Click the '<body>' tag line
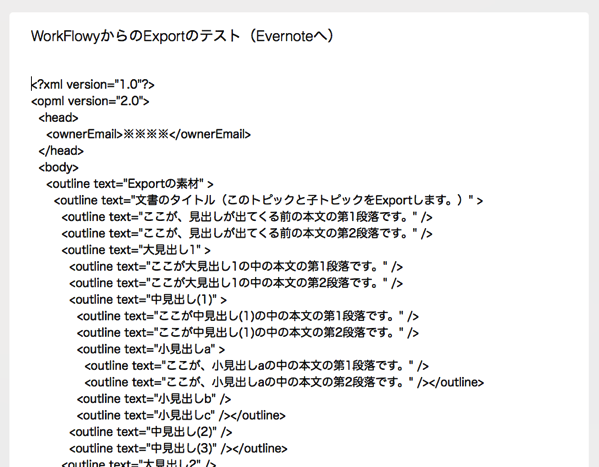Image resolution: width=599 pixels, height=467 pixels. (x=58, y=167)
